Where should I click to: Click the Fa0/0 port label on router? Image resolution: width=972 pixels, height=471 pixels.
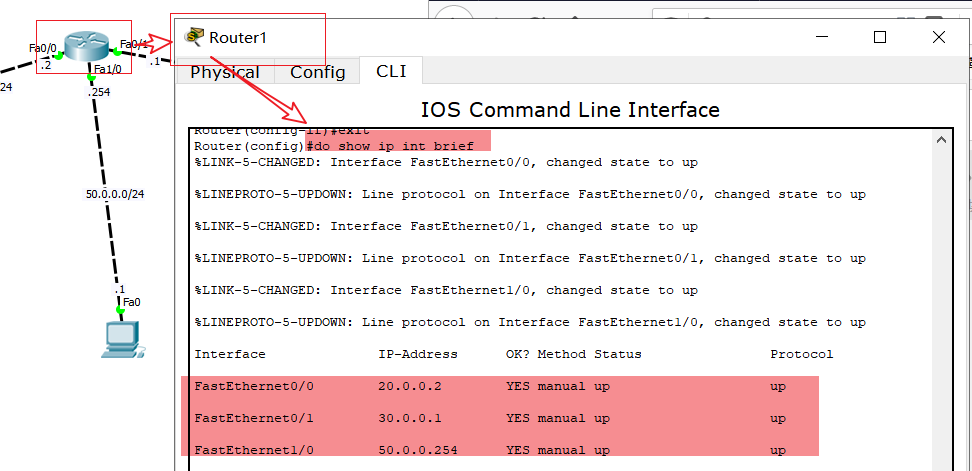tap(43, 47)
